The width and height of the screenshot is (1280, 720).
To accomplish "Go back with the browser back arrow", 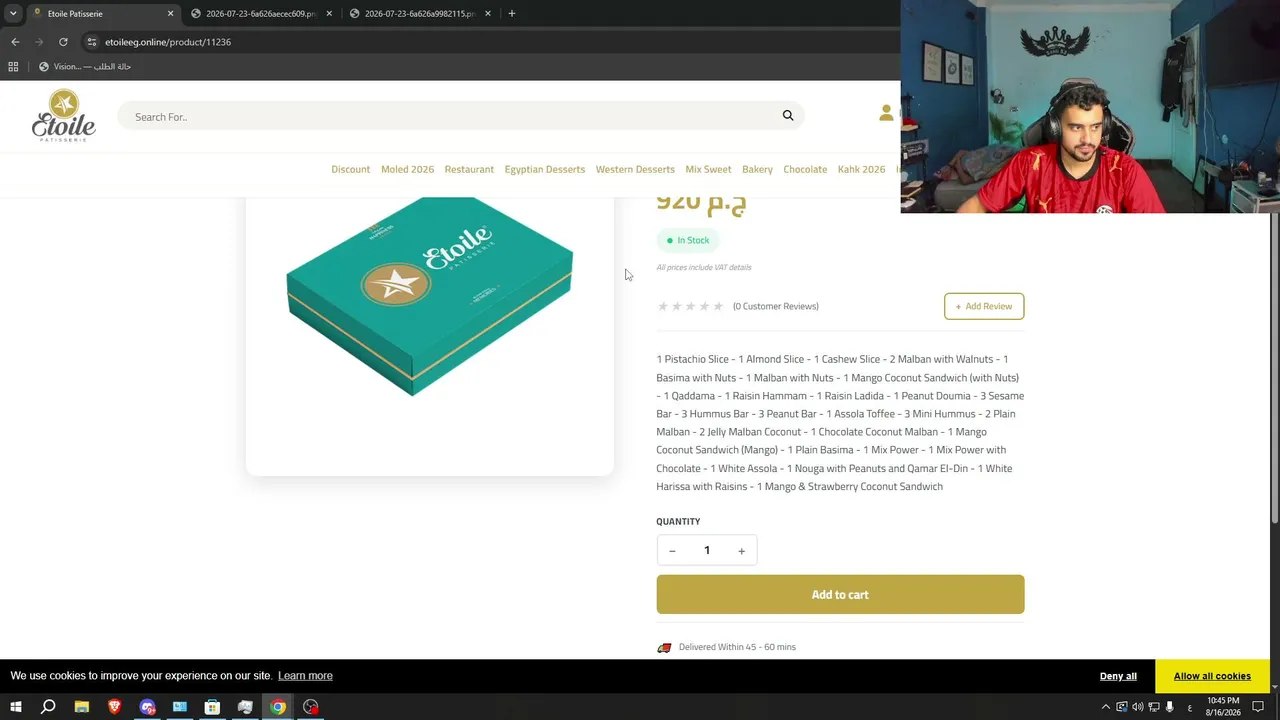I will click(x=15, y=42).
